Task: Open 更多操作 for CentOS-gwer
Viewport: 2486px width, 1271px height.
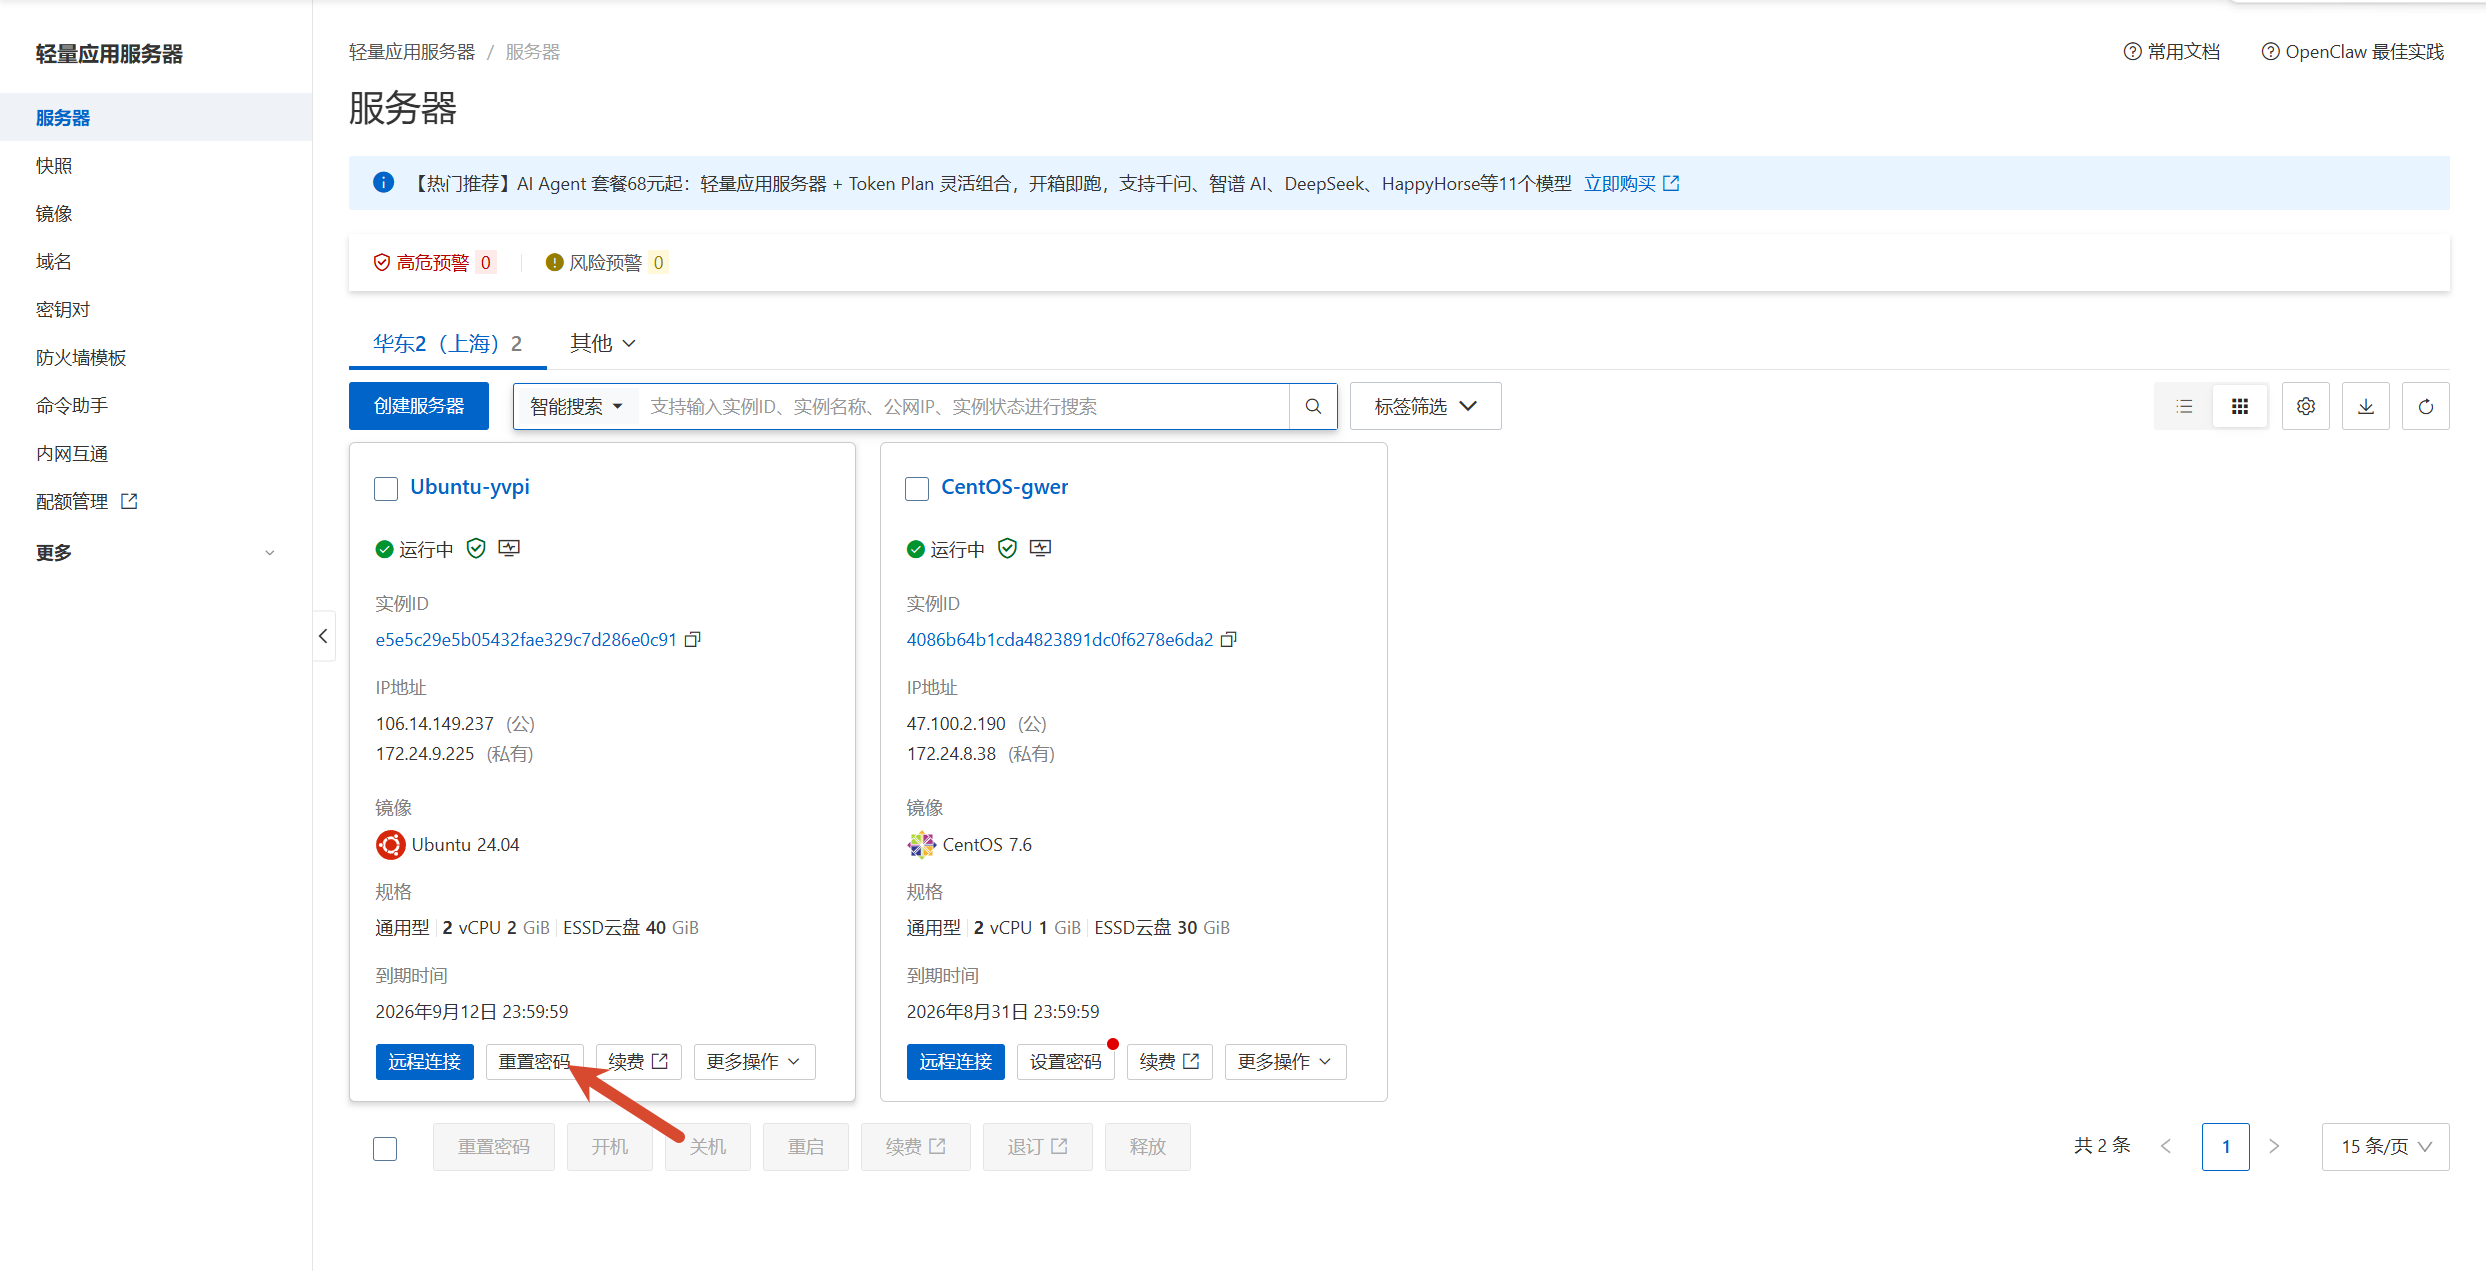Action: pos(1285,1062)
